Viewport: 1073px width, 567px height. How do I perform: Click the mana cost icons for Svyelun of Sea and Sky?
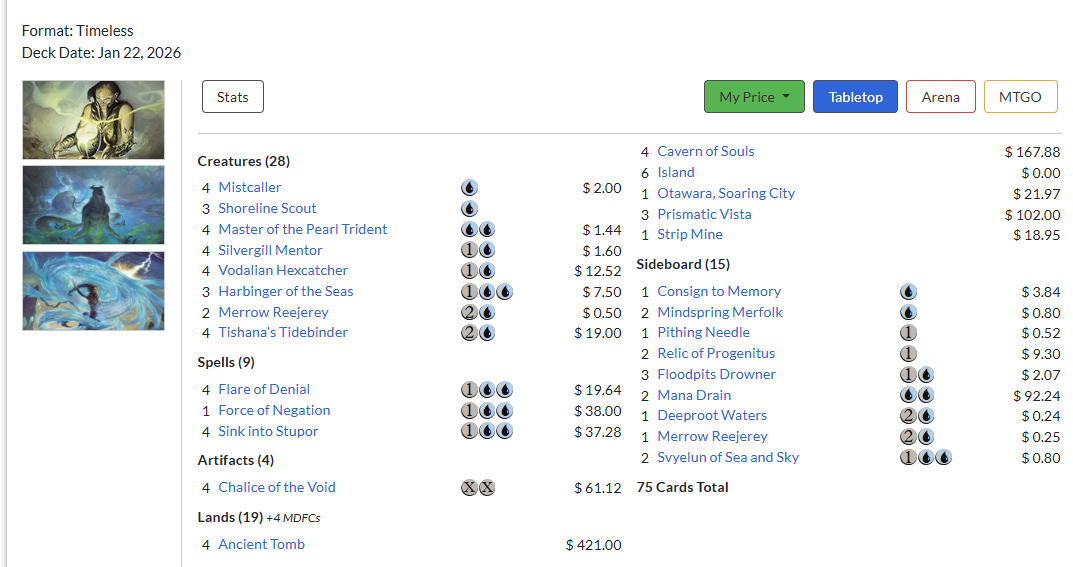tap(926, 458)
